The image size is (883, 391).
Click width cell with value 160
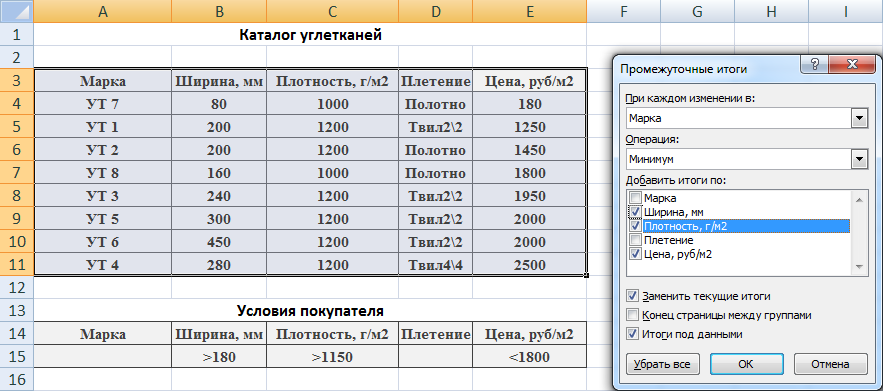(219, 173)
